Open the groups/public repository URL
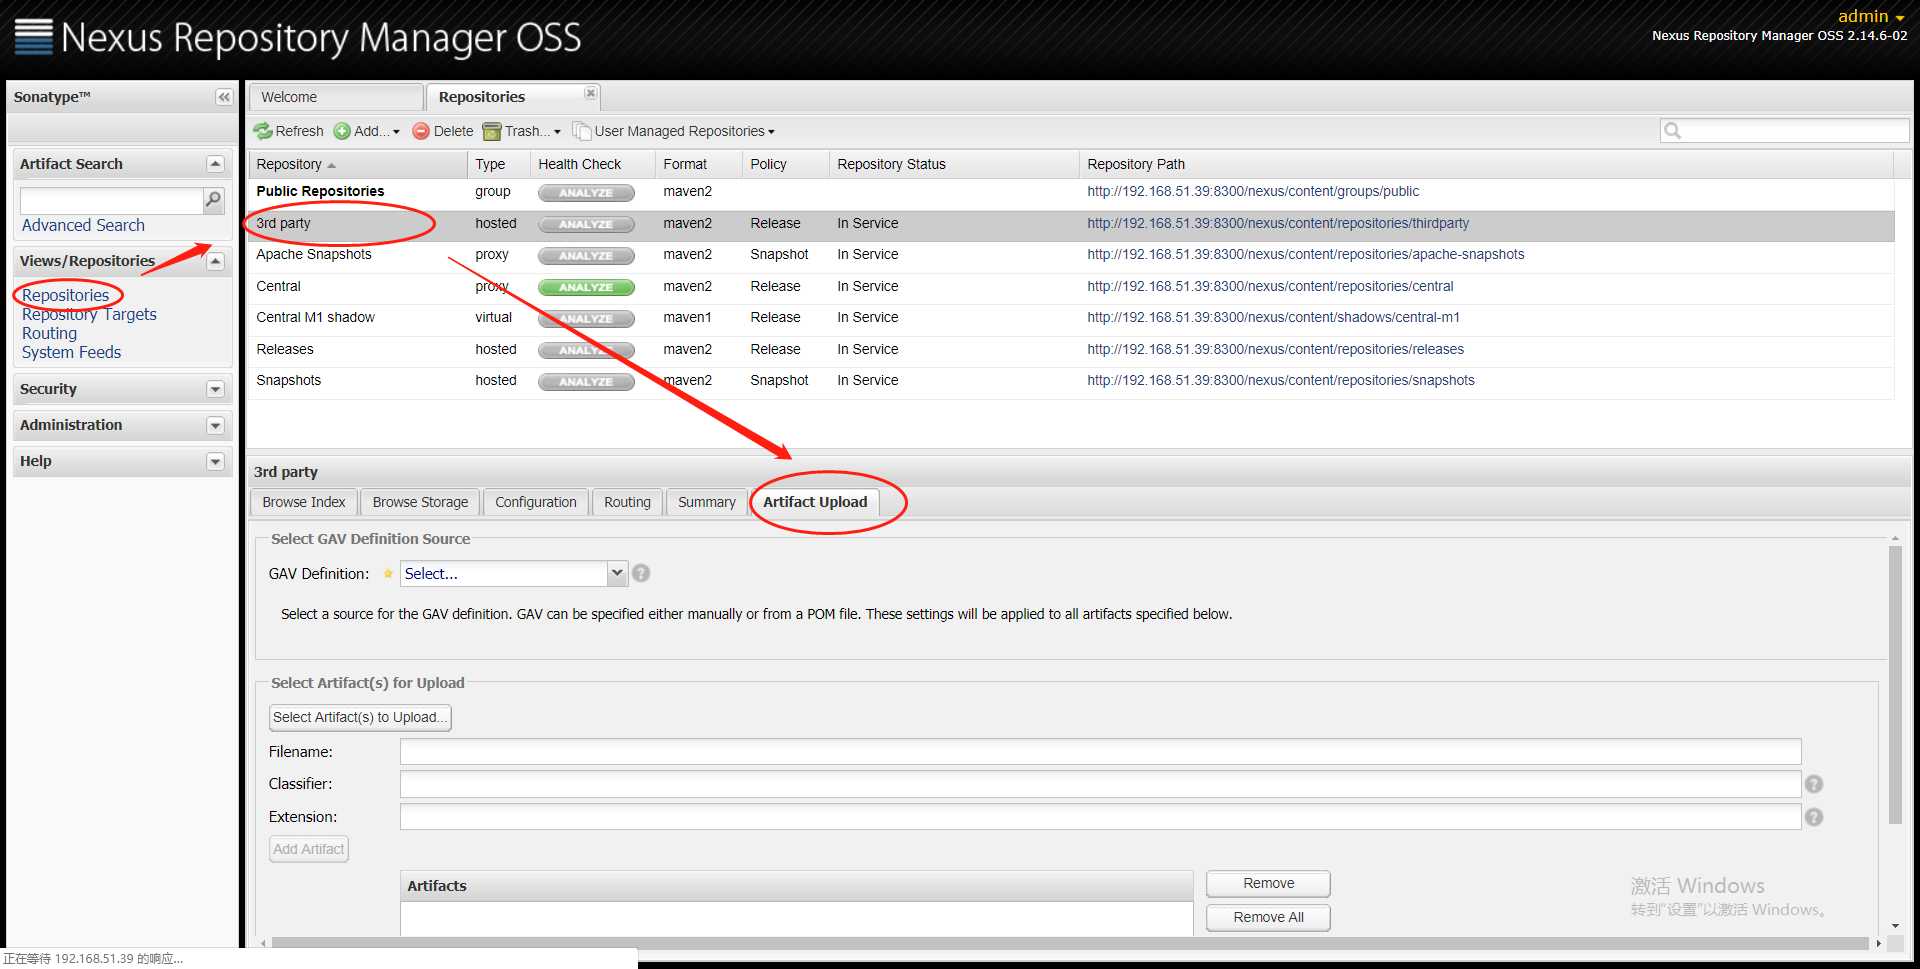The image size is (1920, 969). click(1253, 191)
